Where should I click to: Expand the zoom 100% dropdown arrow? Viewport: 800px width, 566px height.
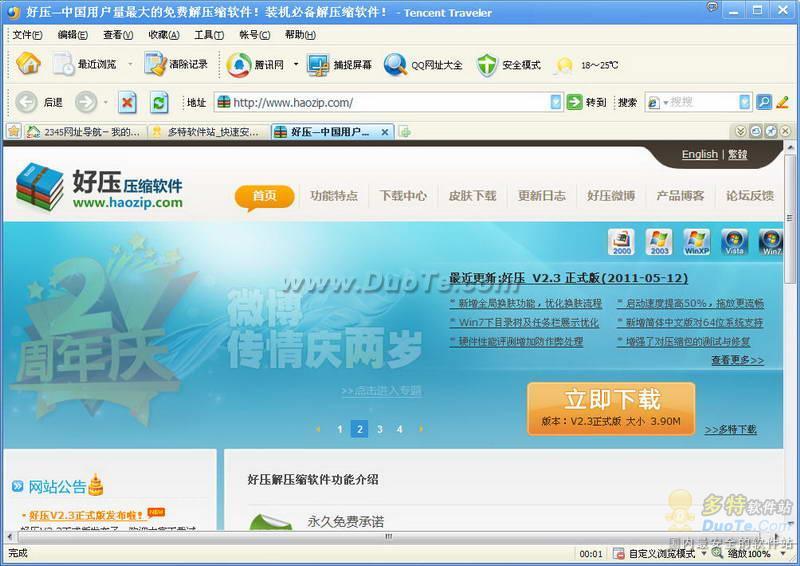click(783, 553)
